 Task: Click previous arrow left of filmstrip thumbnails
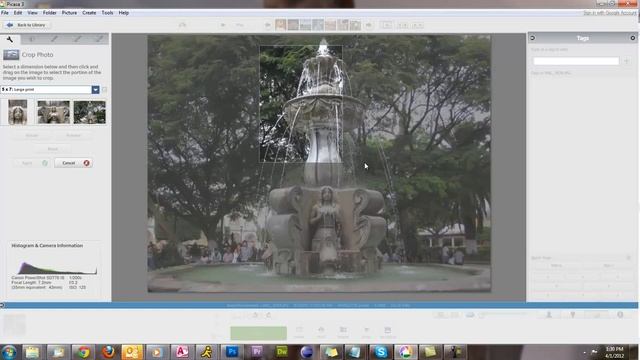[268, 25]
